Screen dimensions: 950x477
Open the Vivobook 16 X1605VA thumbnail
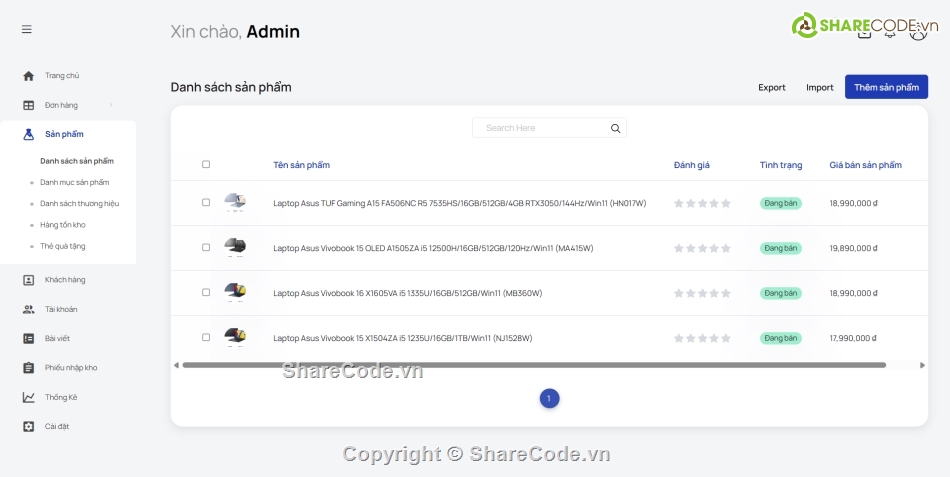pyautogui.click(x=235, y=292)
